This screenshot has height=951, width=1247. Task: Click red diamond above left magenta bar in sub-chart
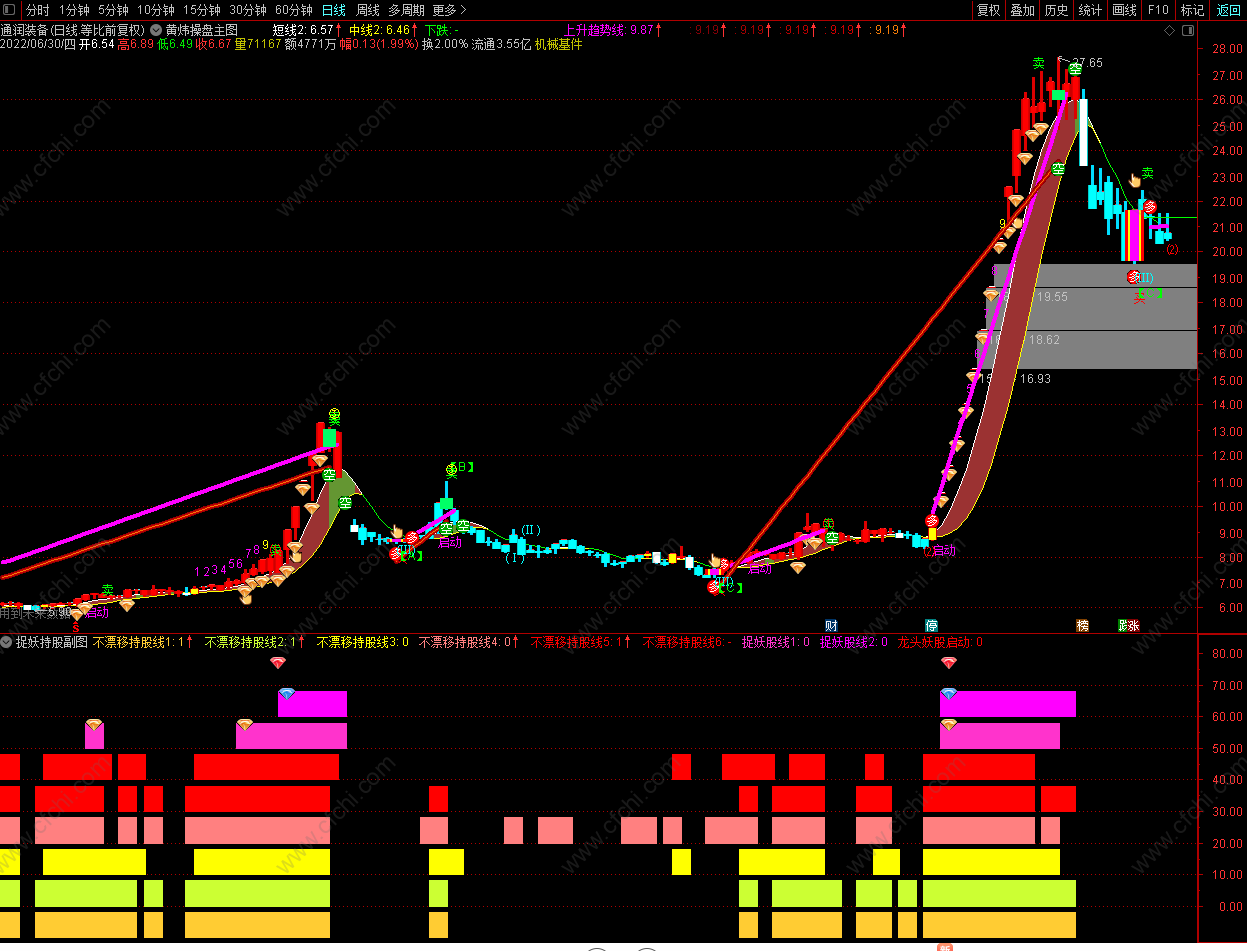tap(278, 662)
